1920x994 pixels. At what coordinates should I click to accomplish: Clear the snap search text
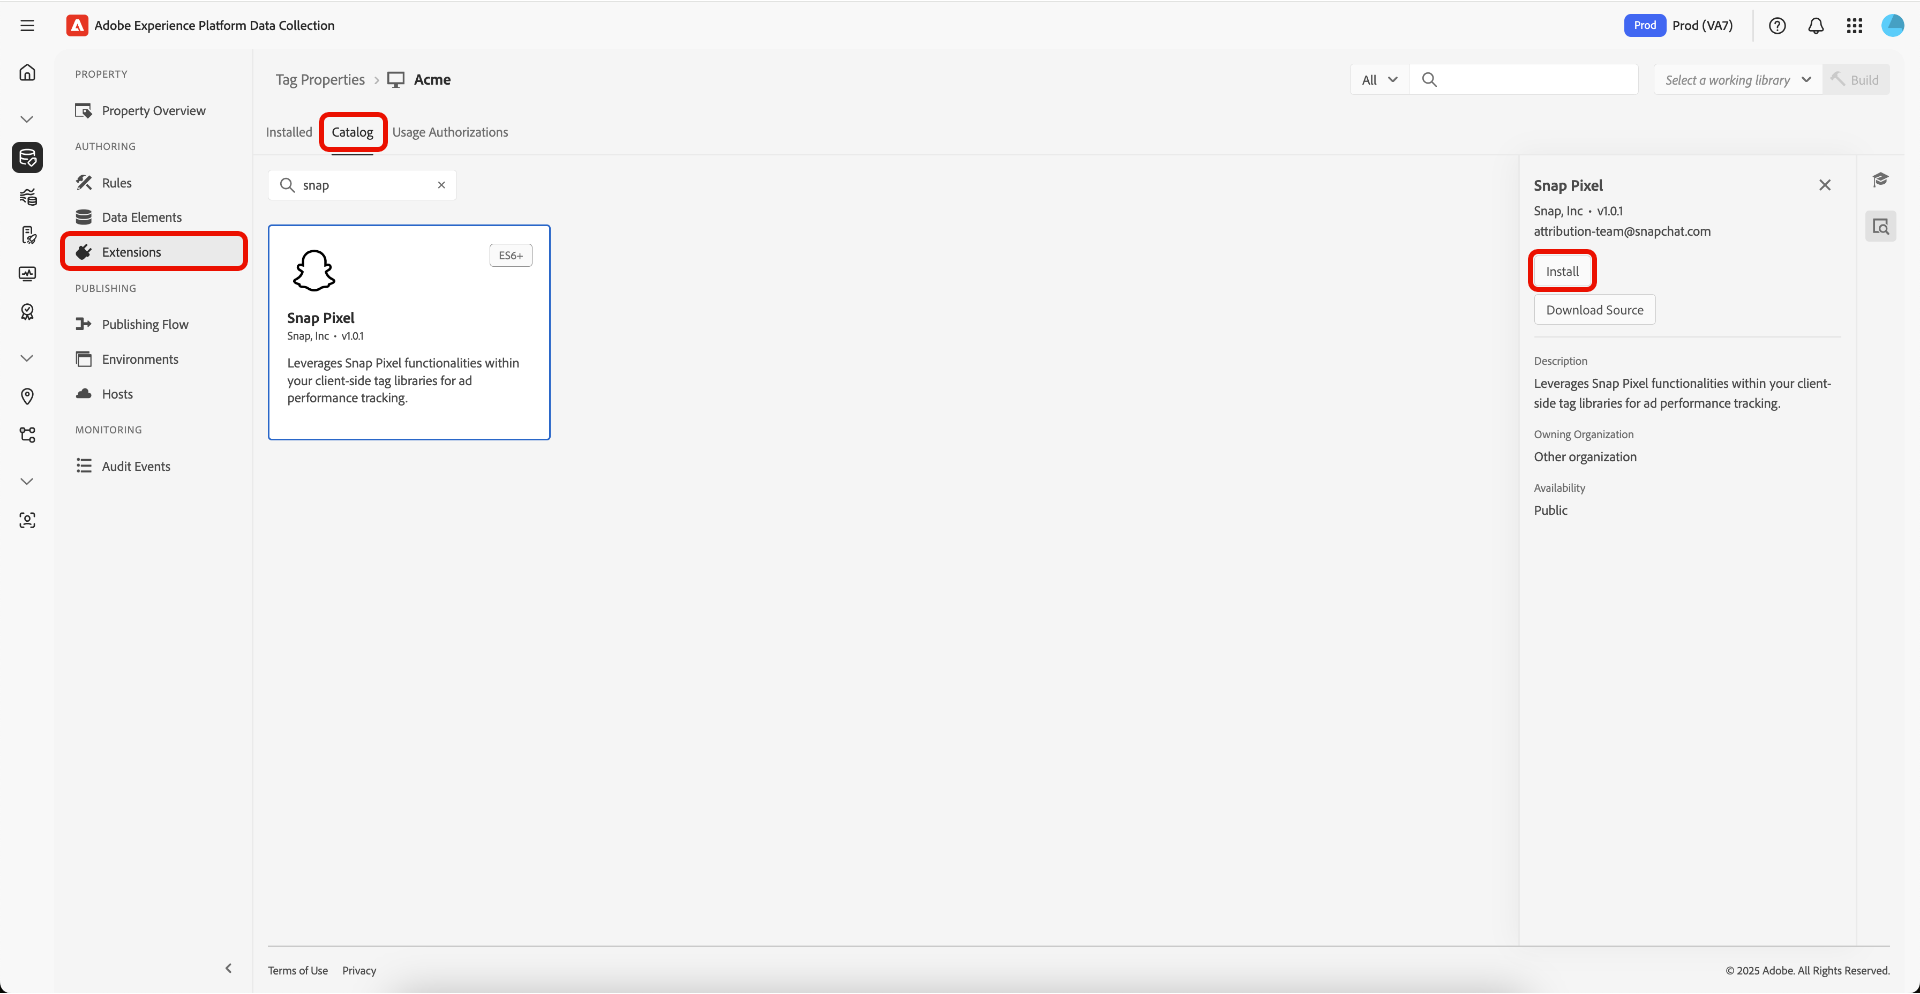tap(441, 185)
